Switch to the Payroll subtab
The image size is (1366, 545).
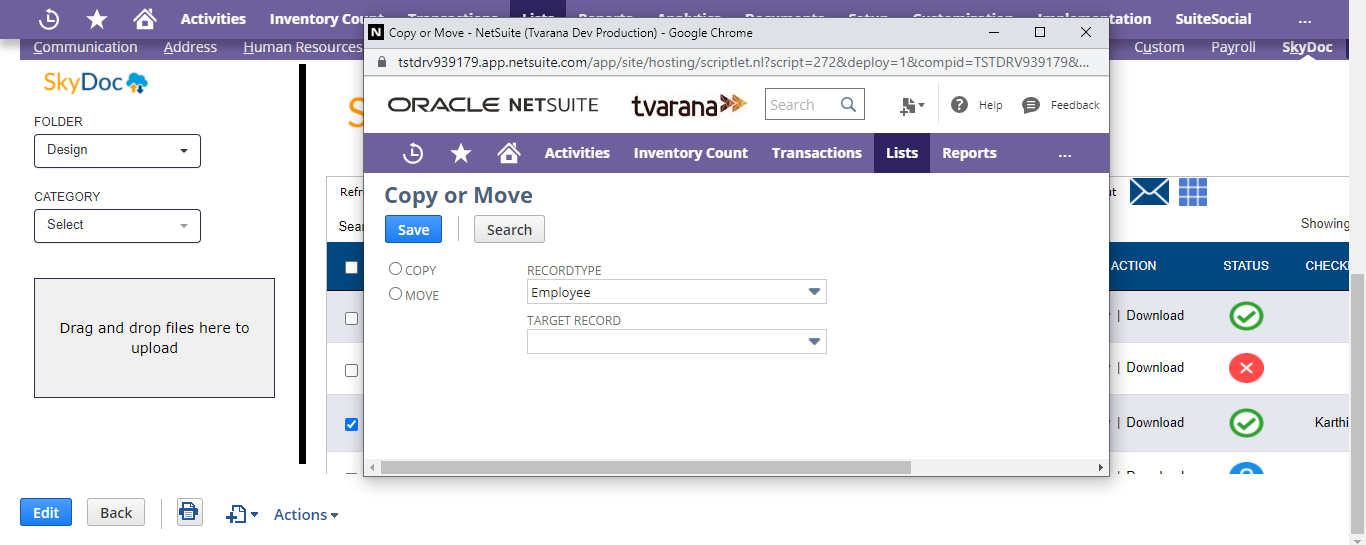pyautogui.click(x=1233, y=47)
